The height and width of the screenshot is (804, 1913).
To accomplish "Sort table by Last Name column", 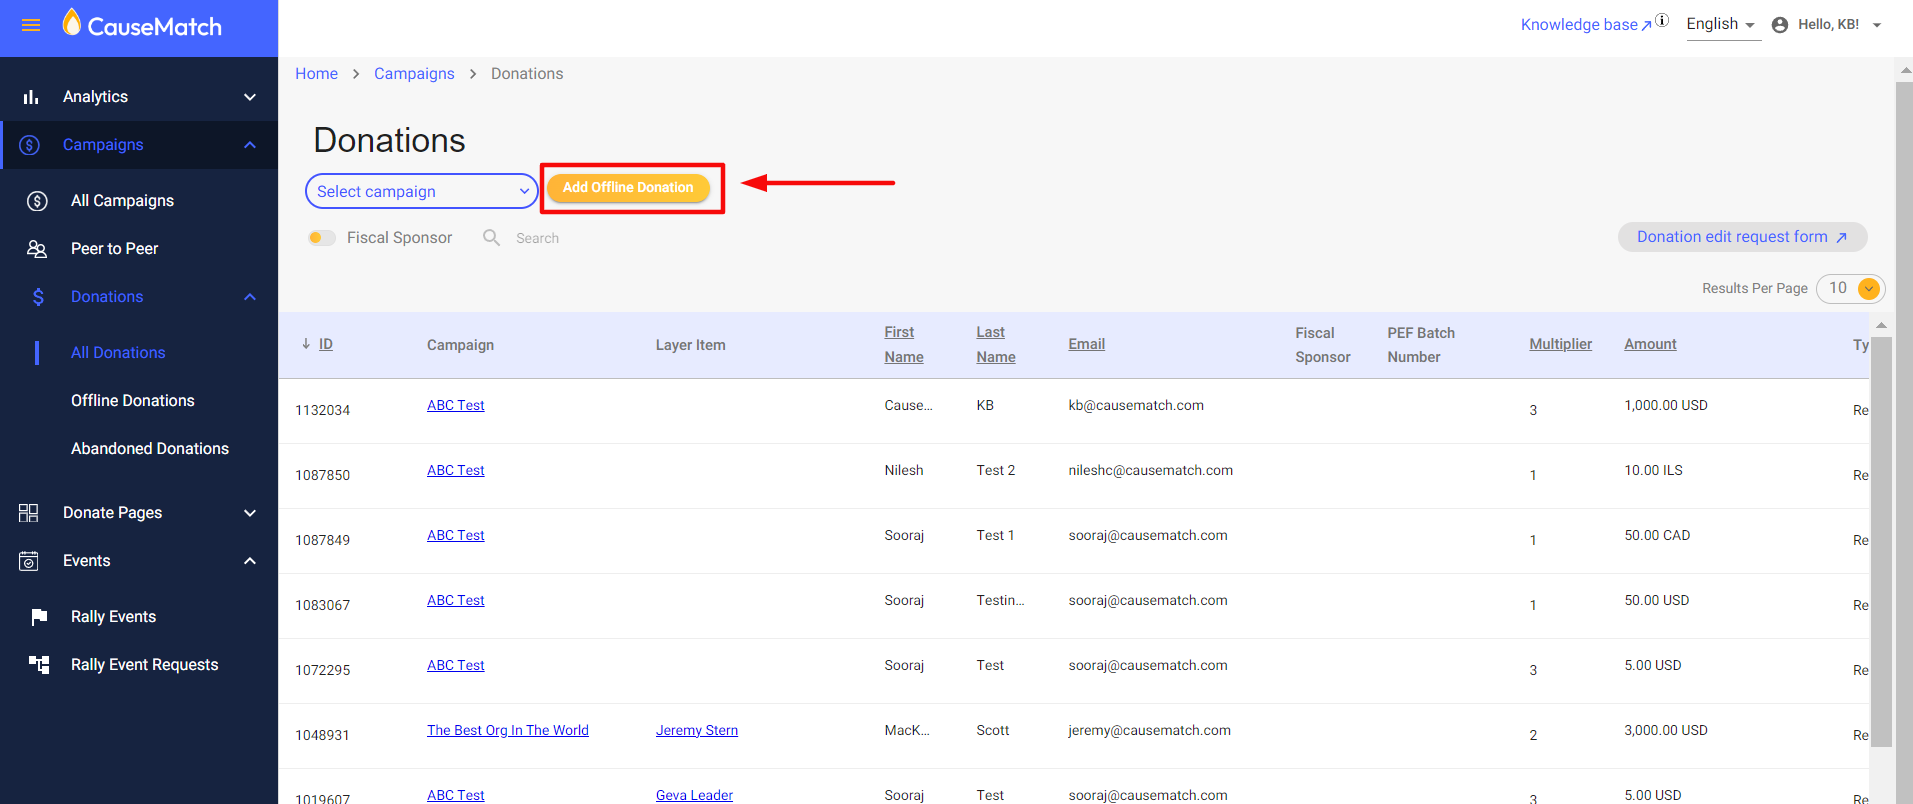I will coord(996,344).
